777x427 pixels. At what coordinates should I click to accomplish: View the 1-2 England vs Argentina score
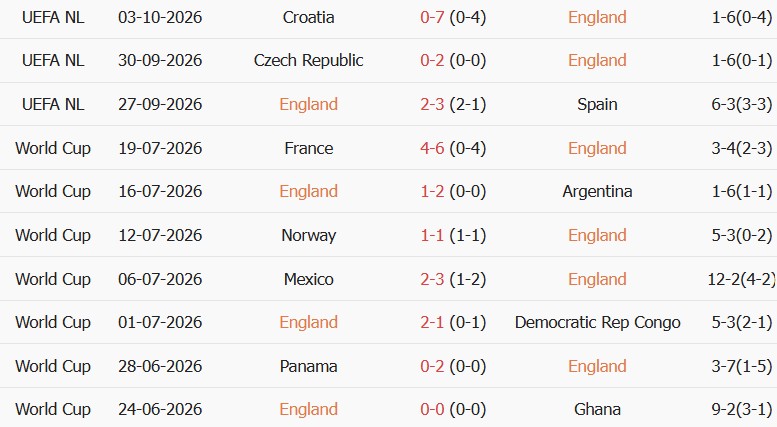coord(432,191)
